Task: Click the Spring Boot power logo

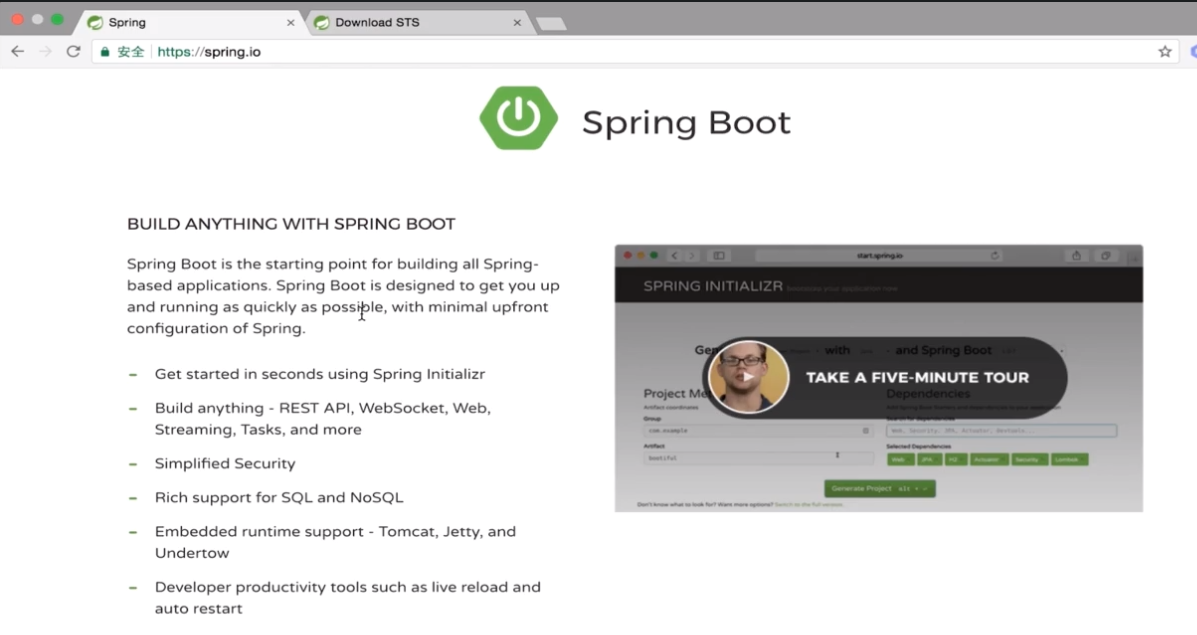Action: click(518, 118)
